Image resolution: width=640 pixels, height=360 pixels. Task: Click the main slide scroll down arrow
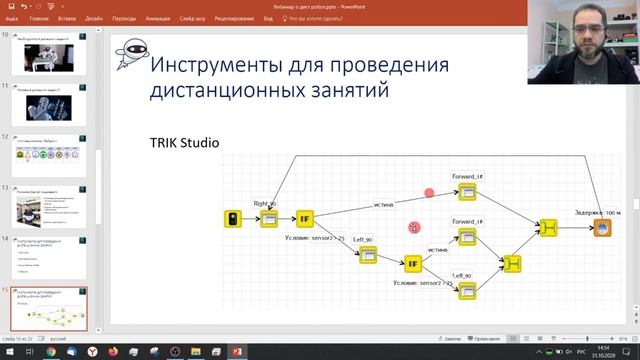coord(636,308)
